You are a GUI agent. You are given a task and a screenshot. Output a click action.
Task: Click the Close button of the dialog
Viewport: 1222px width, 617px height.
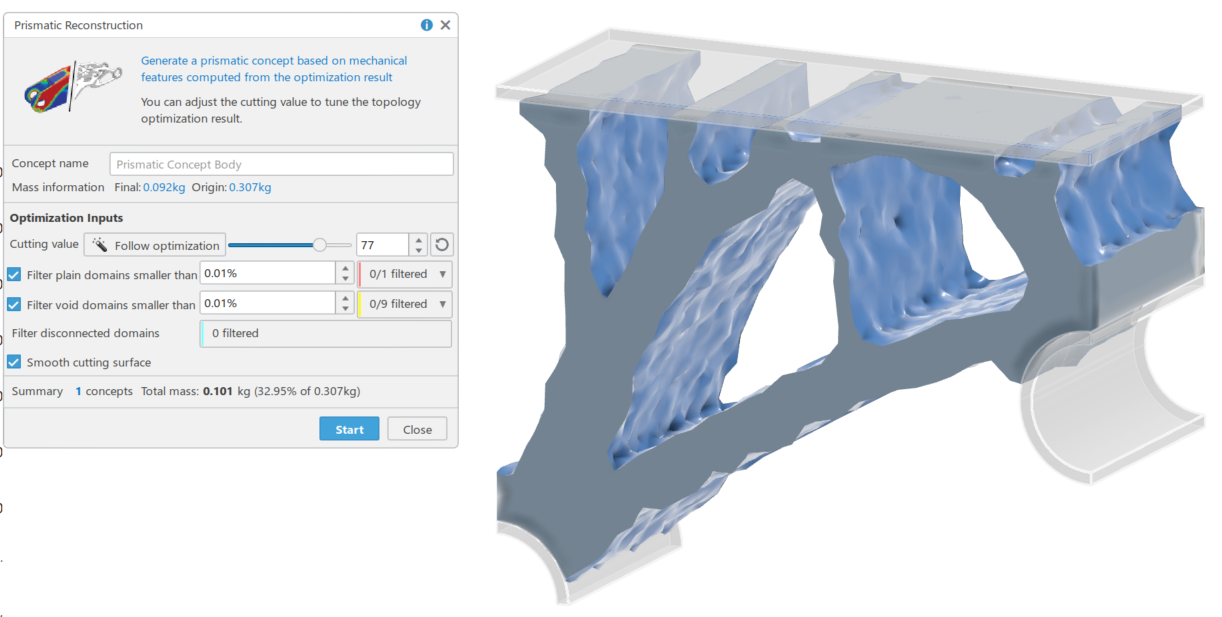pyautogui.click(x=417, y=428)
